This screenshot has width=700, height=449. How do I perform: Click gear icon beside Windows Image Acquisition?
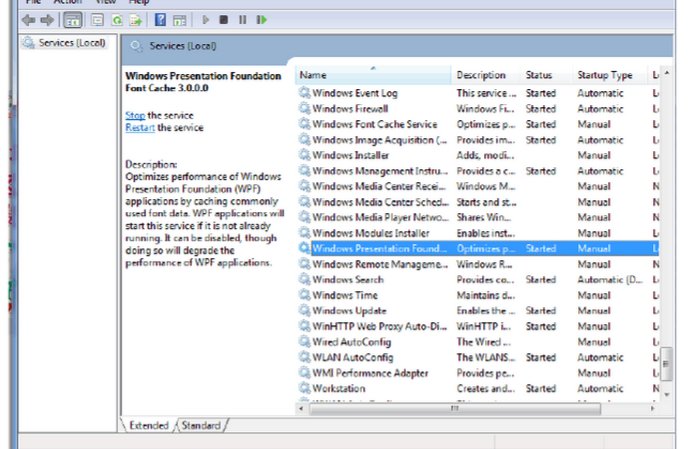304,140
